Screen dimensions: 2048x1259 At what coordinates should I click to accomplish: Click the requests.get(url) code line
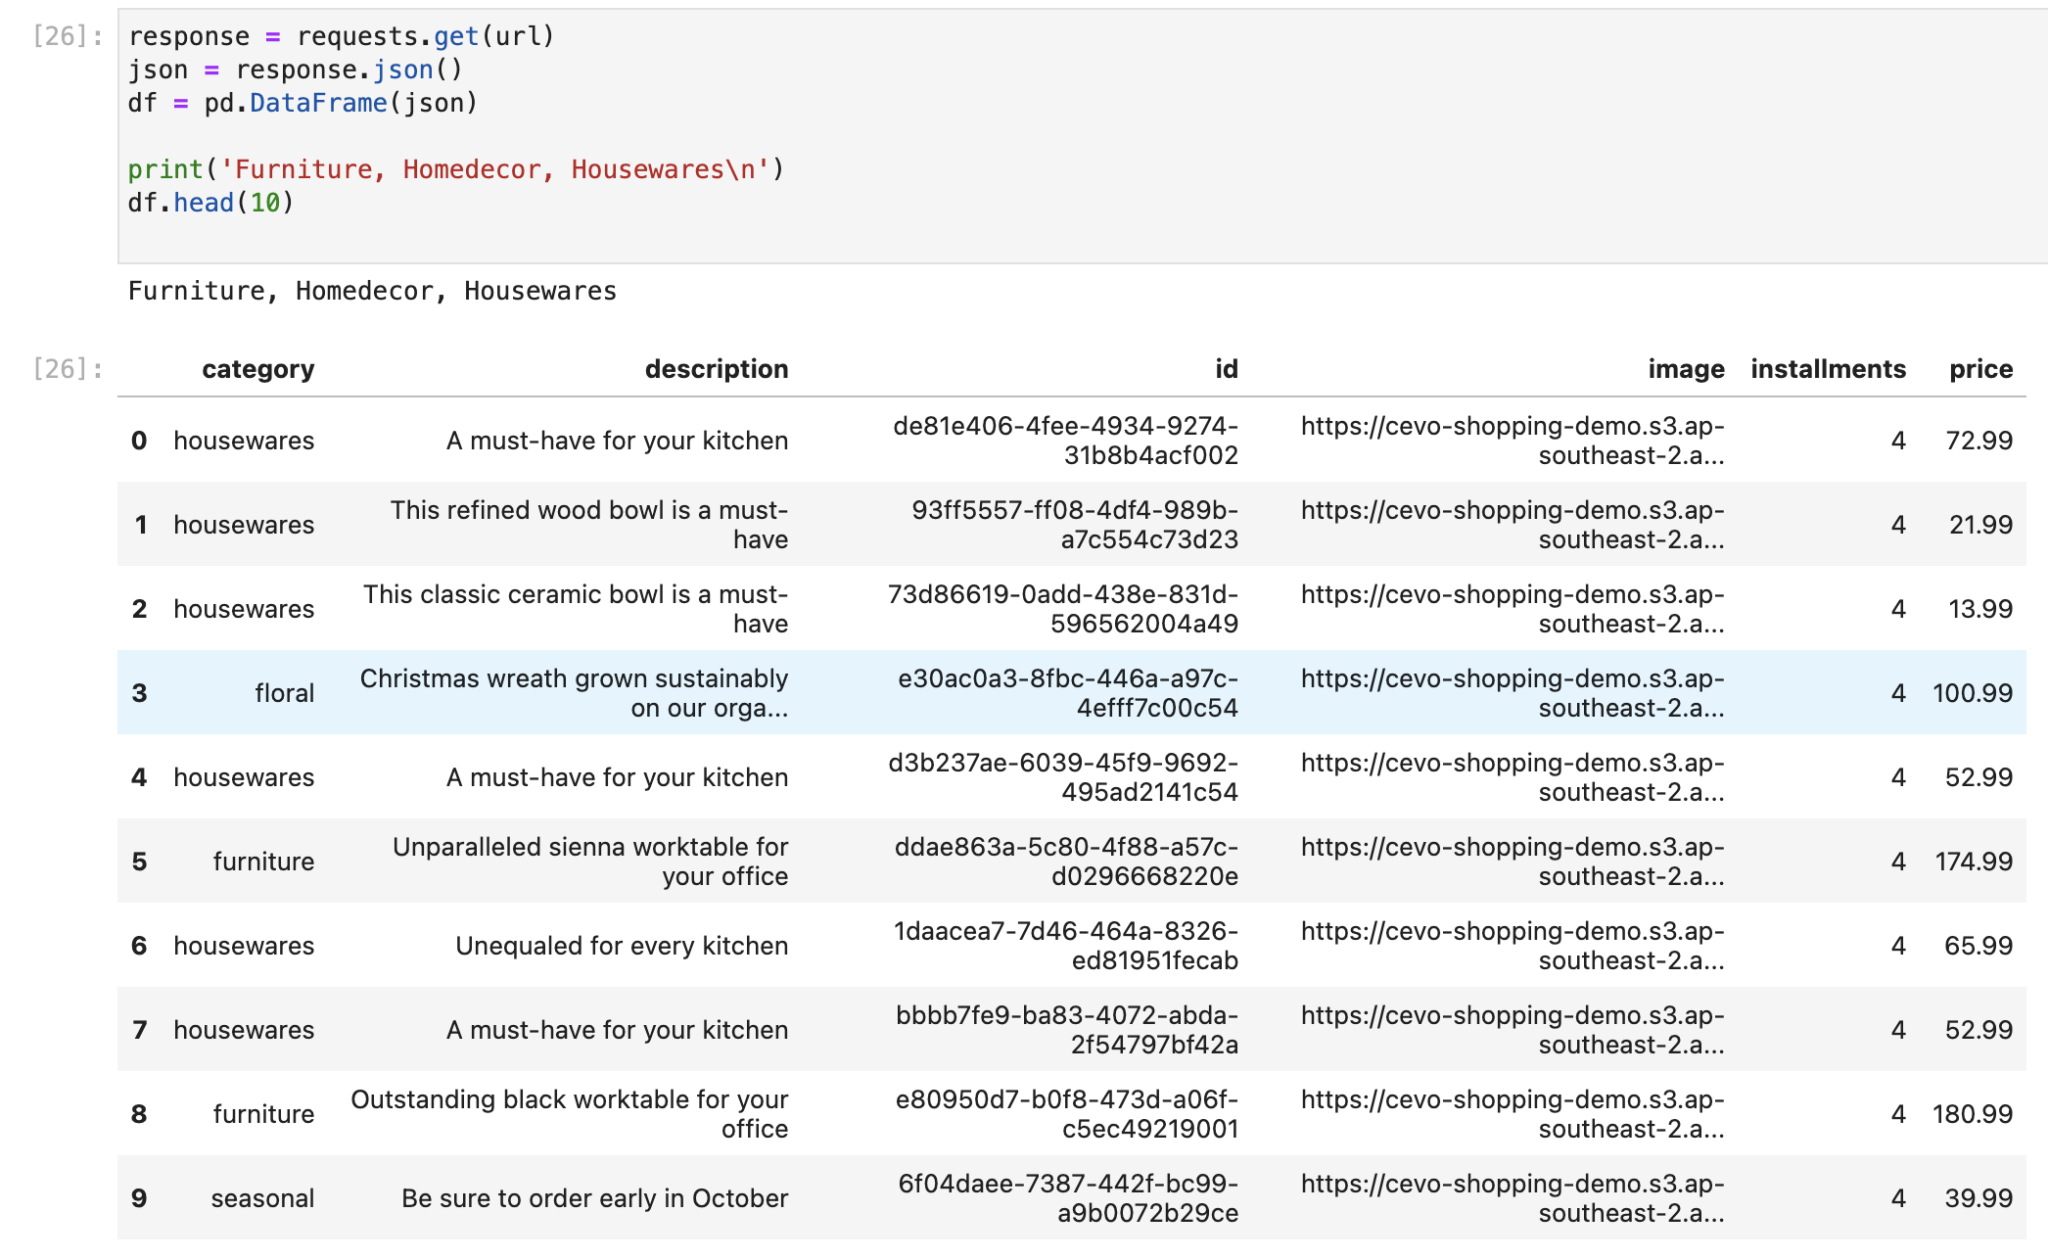[x=340, y=35]
